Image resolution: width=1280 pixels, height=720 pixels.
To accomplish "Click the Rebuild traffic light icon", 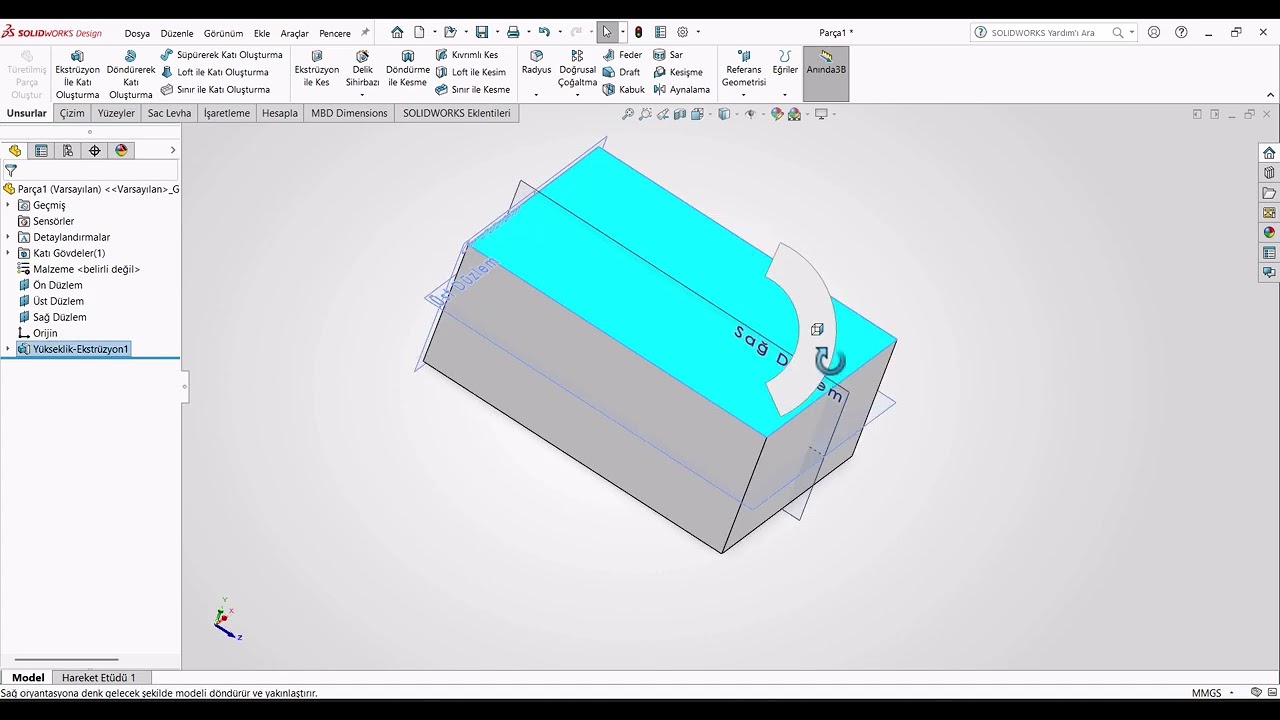I will pyautogui.click(x=639, y=32).
